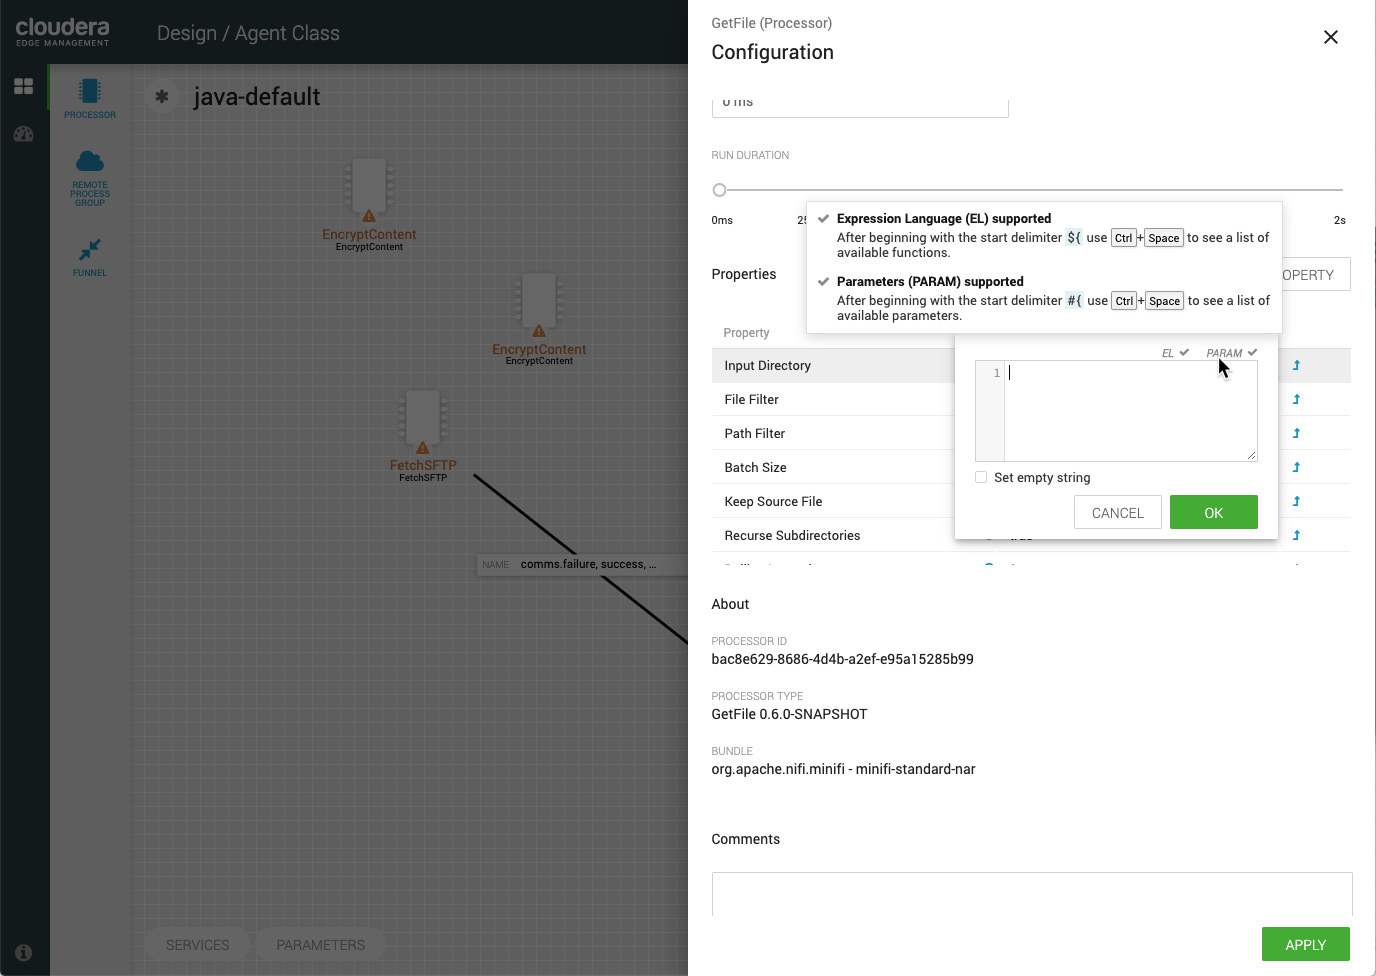Open the dashboard grid icon in sidebar
1376x976 pixels.
(24, 87)
